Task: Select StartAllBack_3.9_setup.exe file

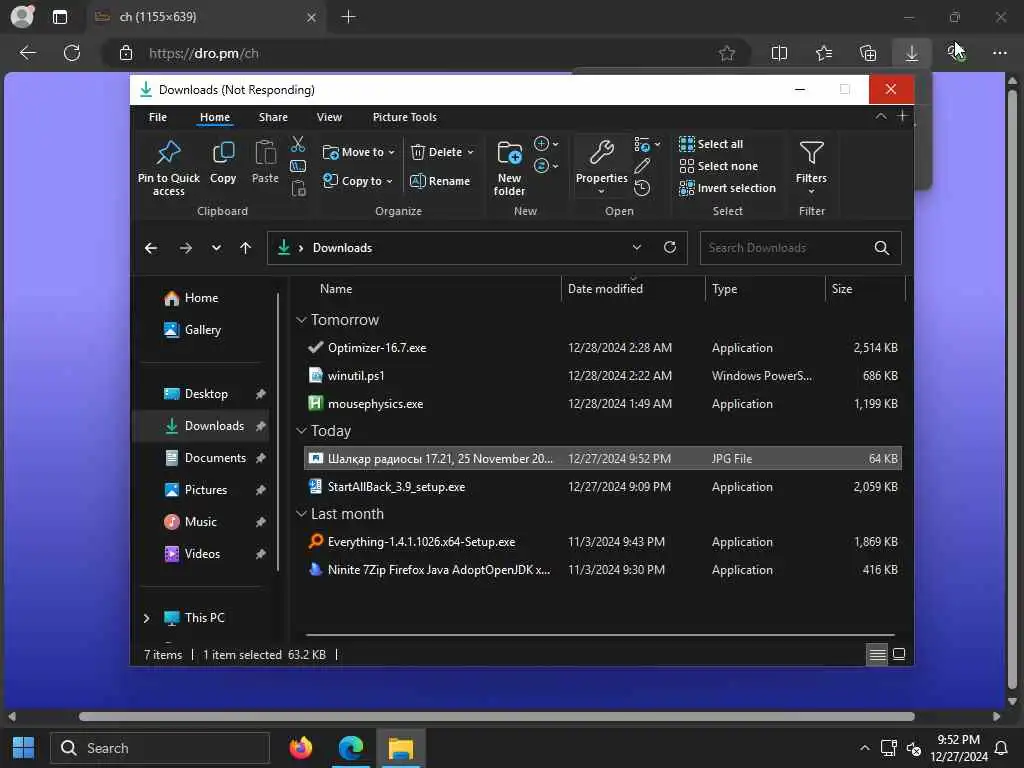Action: 603,487
